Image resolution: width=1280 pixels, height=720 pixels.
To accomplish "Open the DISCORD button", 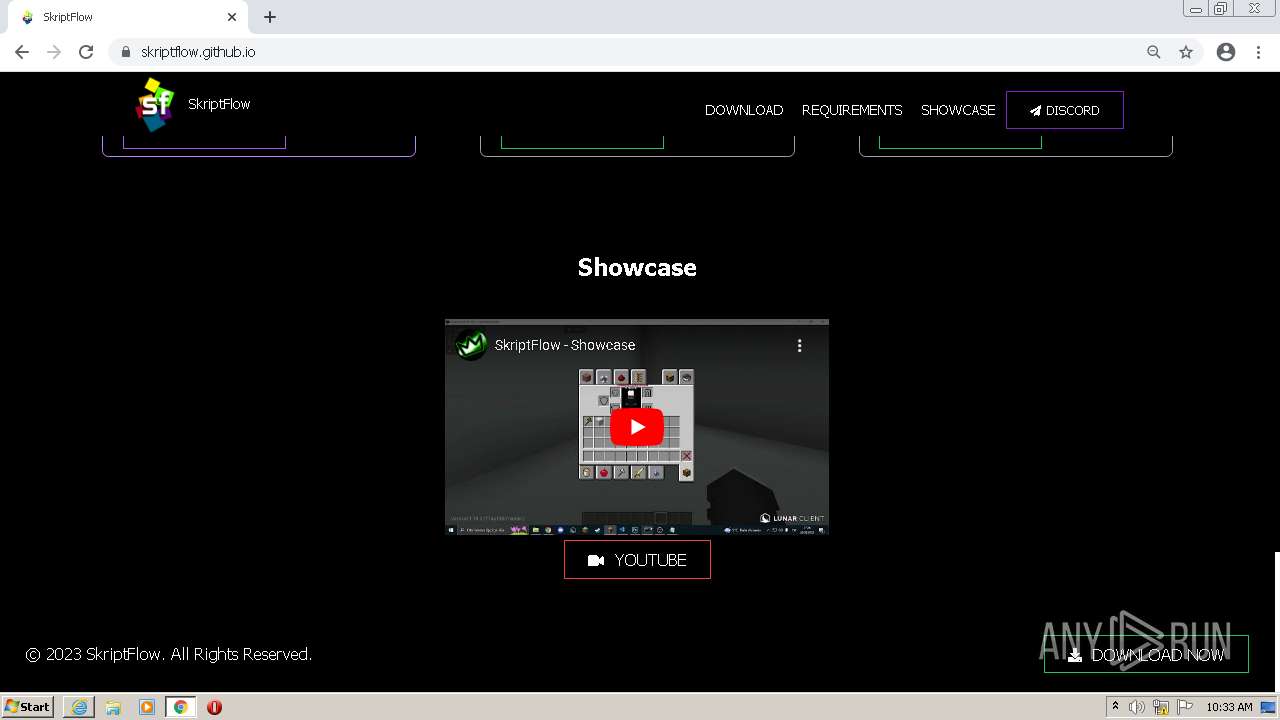I will click(x=1064, y=110).
